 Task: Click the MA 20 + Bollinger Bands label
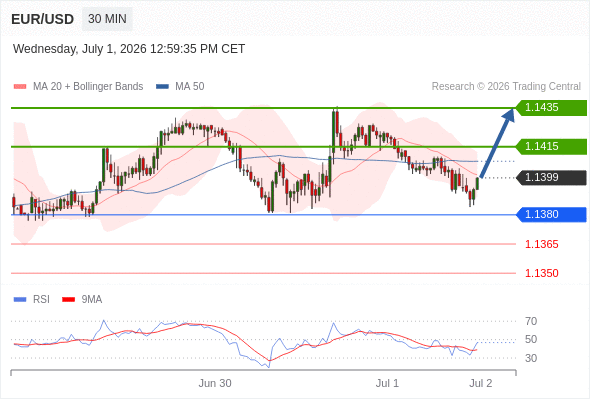pyautogui.click(x=88, y=87)
